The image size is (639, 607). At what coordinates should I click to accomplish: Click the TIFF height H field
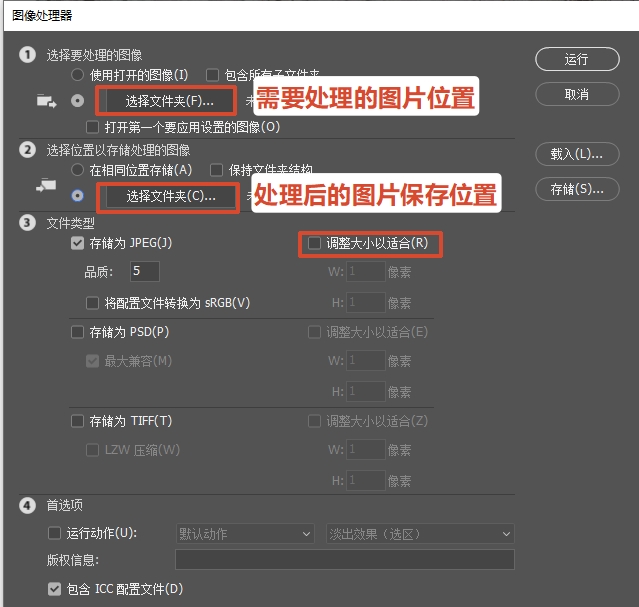(366, 481)
